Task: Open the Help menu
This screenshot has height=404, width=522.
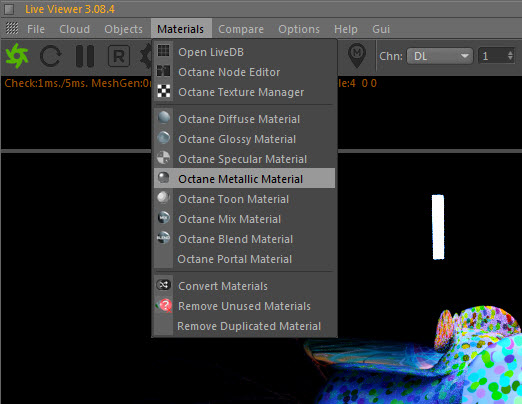Action: [x=346, y=29]
